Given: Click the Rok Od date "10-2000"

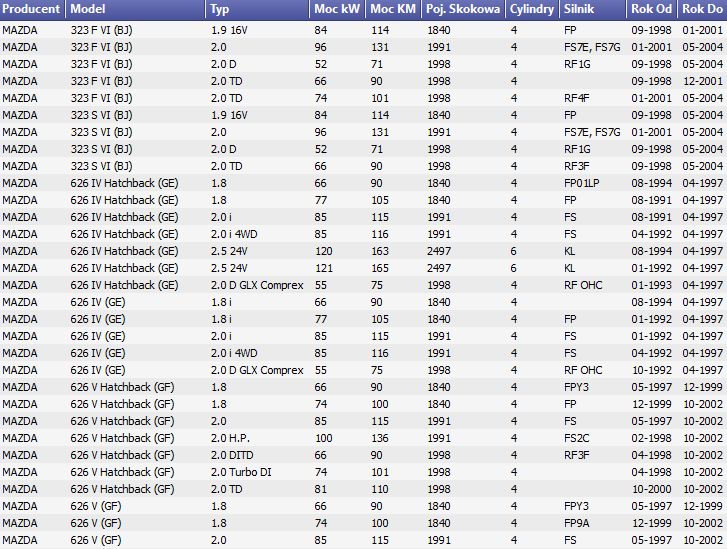Looking at the screenshot, I should click(x=651, y=489).
